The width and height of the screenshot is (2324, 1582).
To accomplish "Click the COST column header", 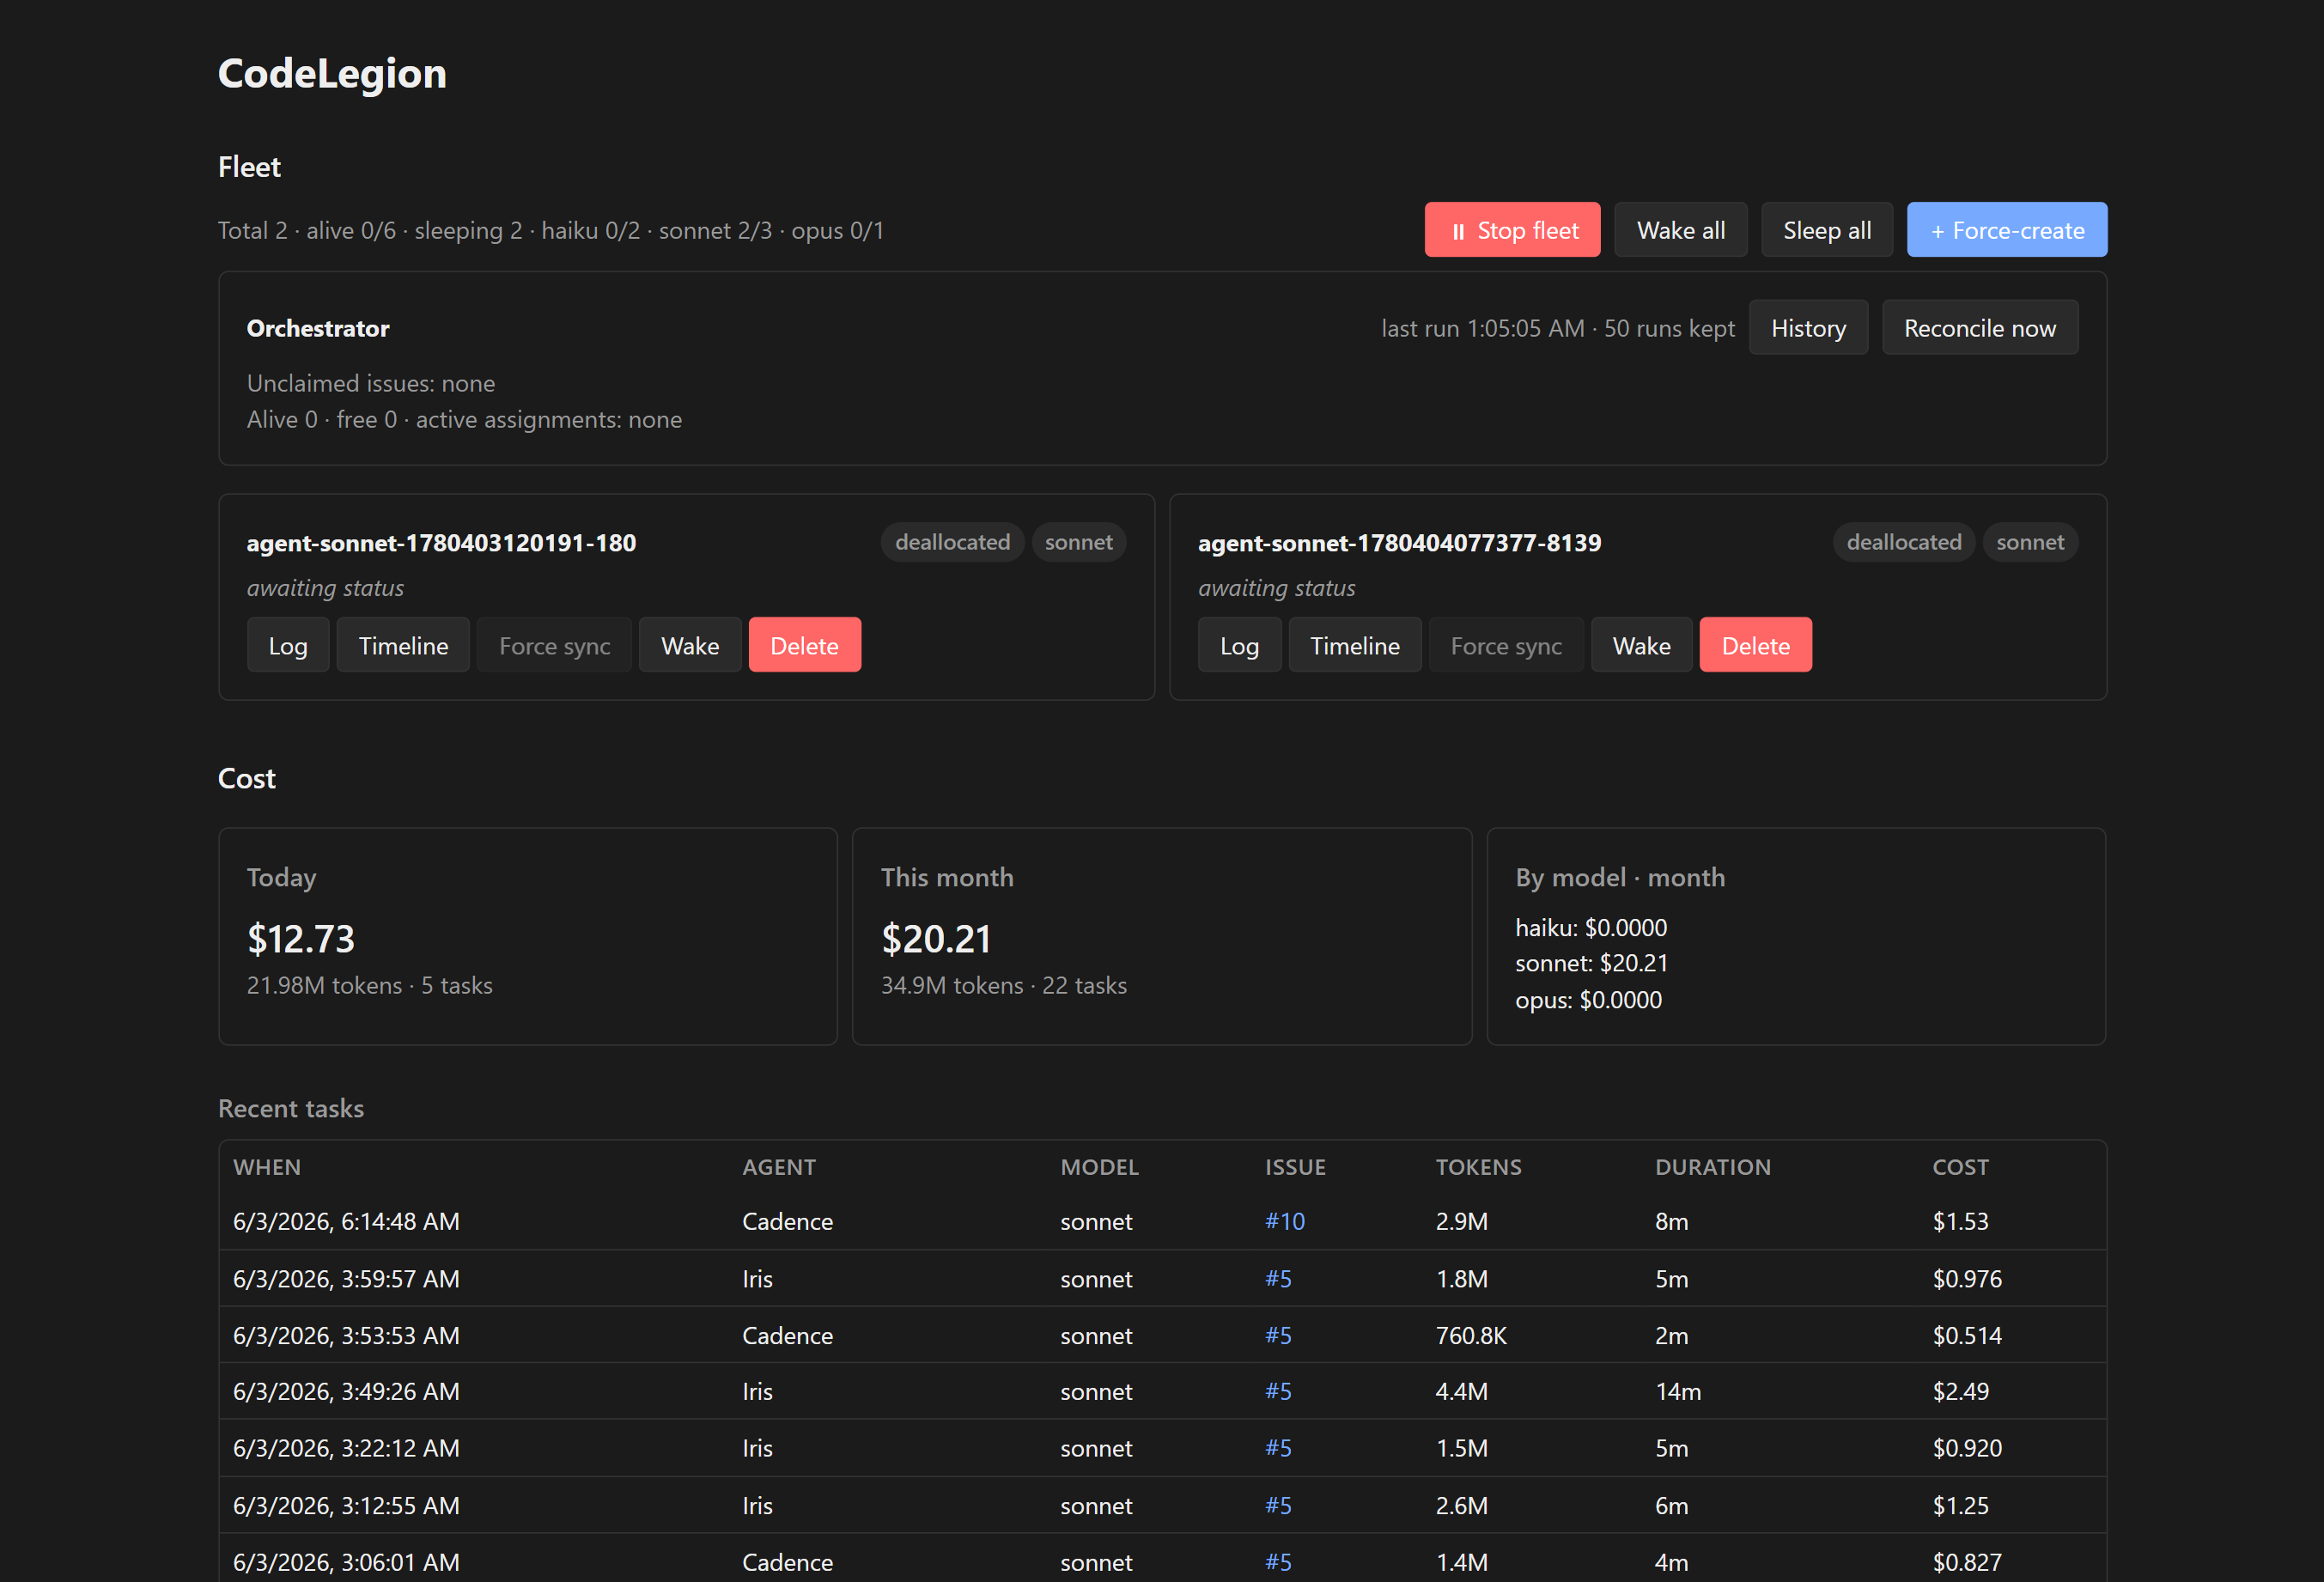I will click(1960, 1167).
